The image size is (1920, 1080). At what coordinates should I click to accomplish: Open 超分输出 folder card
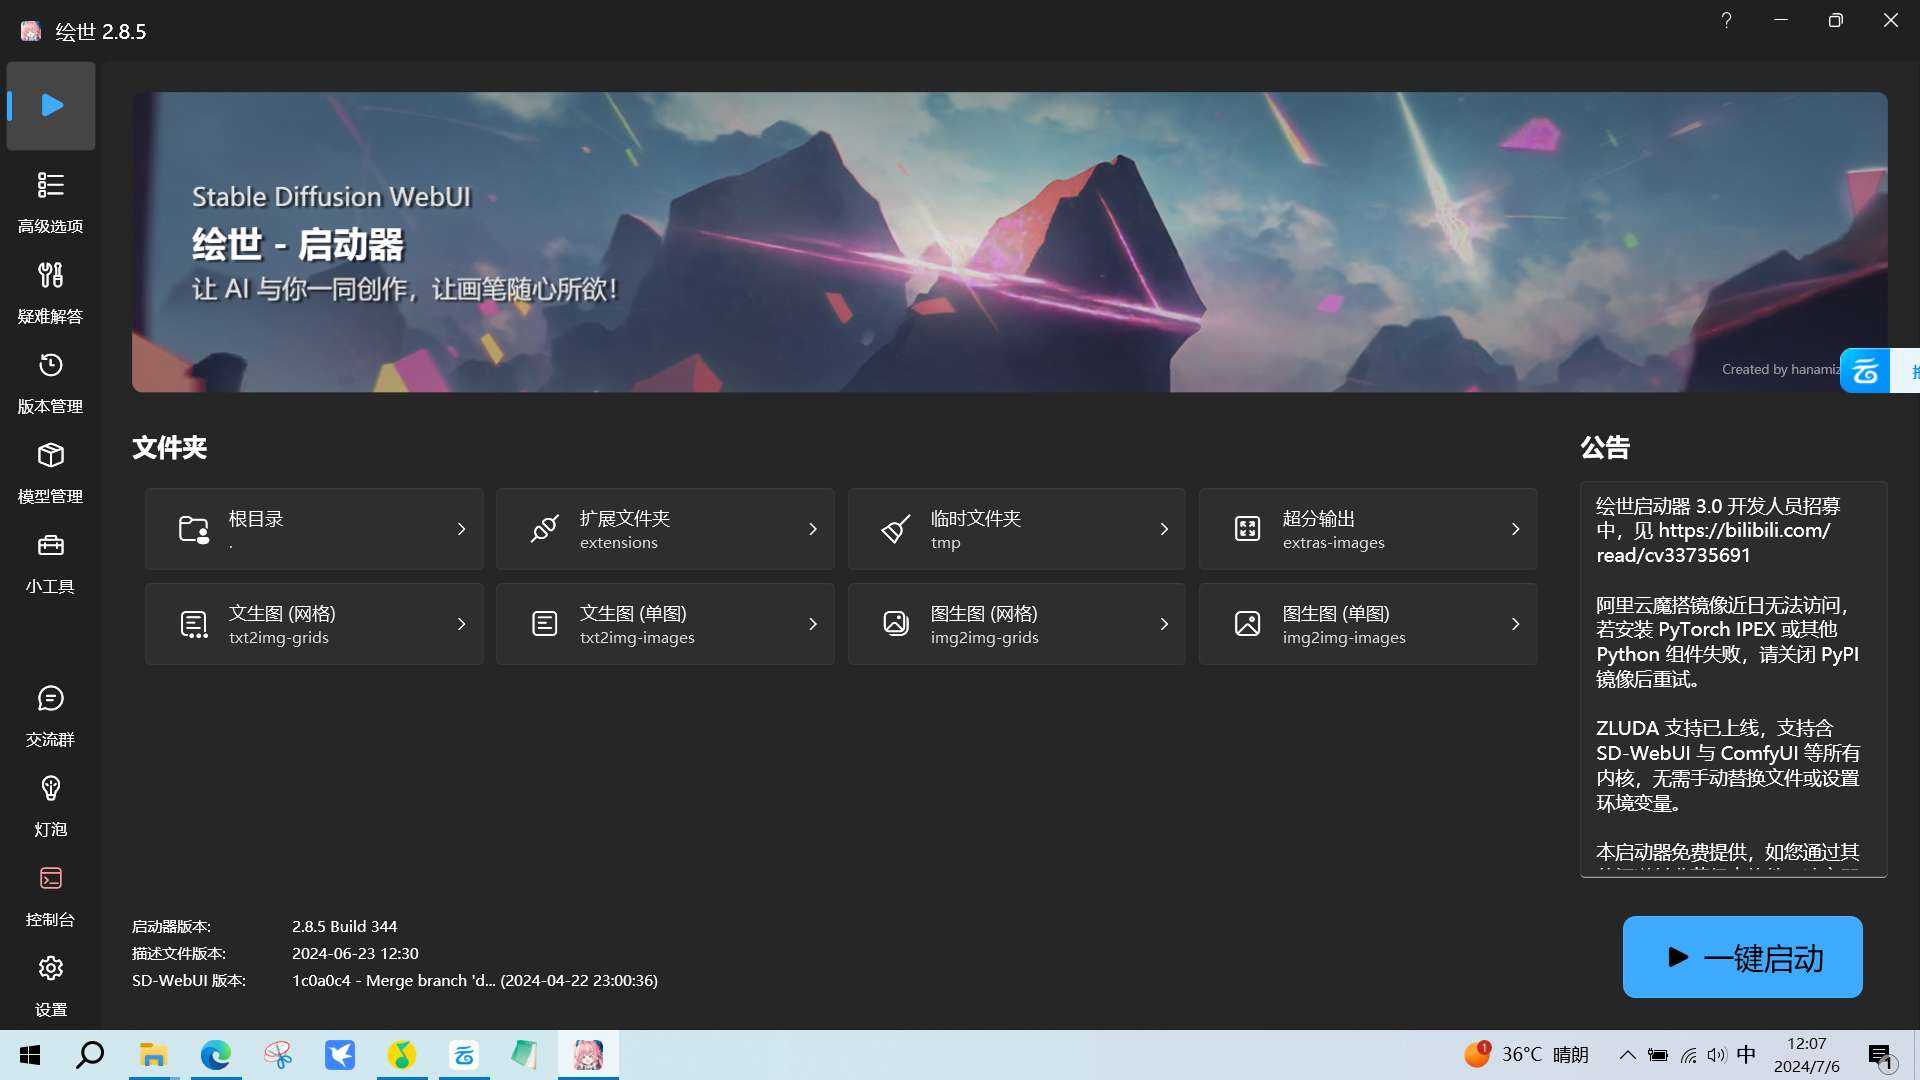click(x=1368, y=529)
